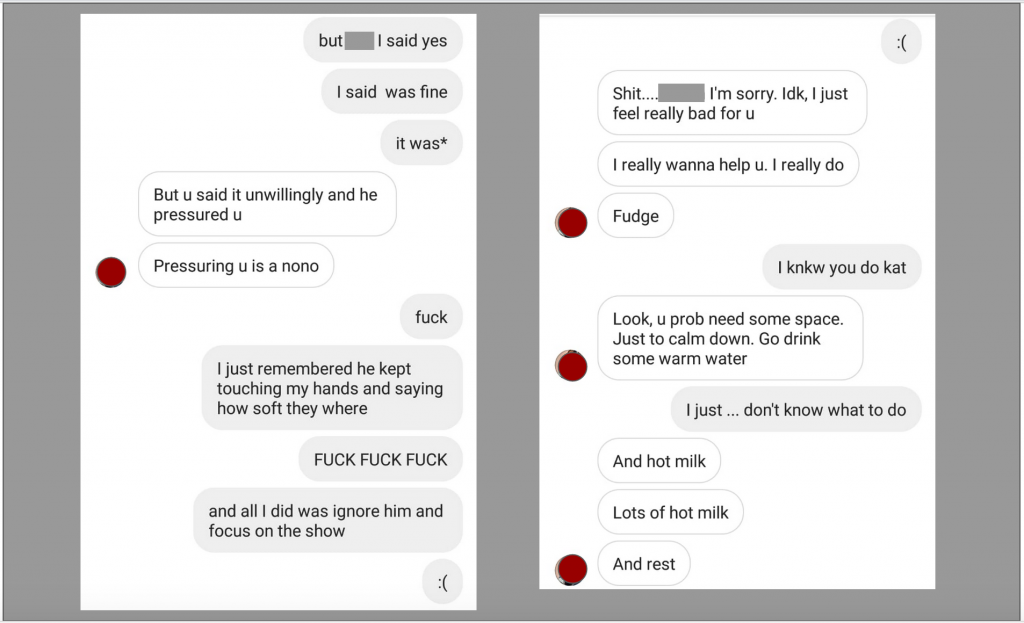Select the 'feel really bad for u' message

pyautogui.click(x=732, y=103)
